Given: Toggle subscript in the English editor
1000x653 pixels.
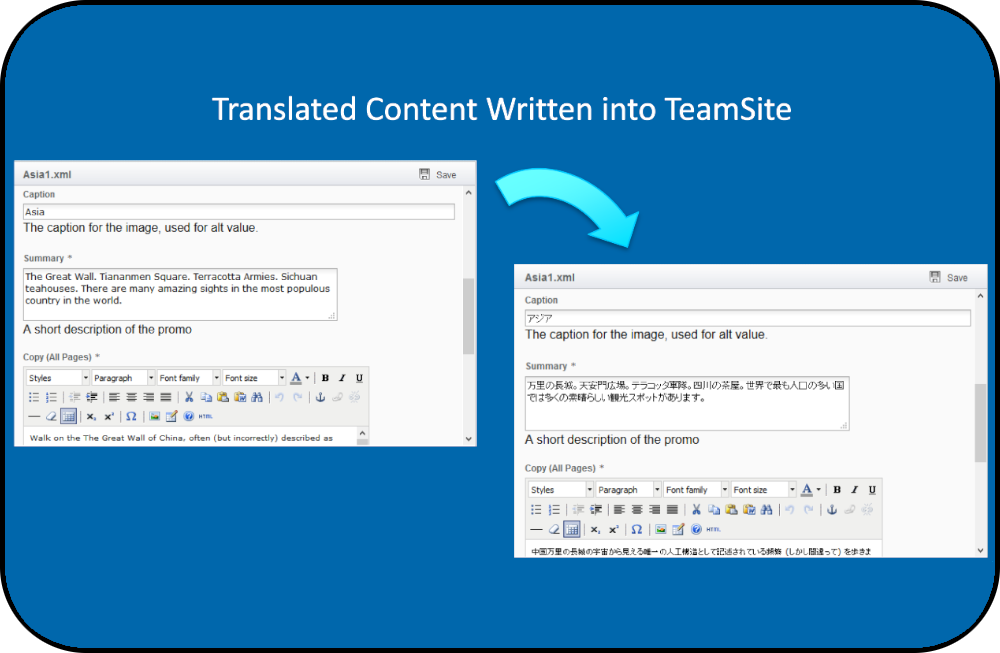Looking at the screenshot, I should pyautogui.click(x=91, y=416).
